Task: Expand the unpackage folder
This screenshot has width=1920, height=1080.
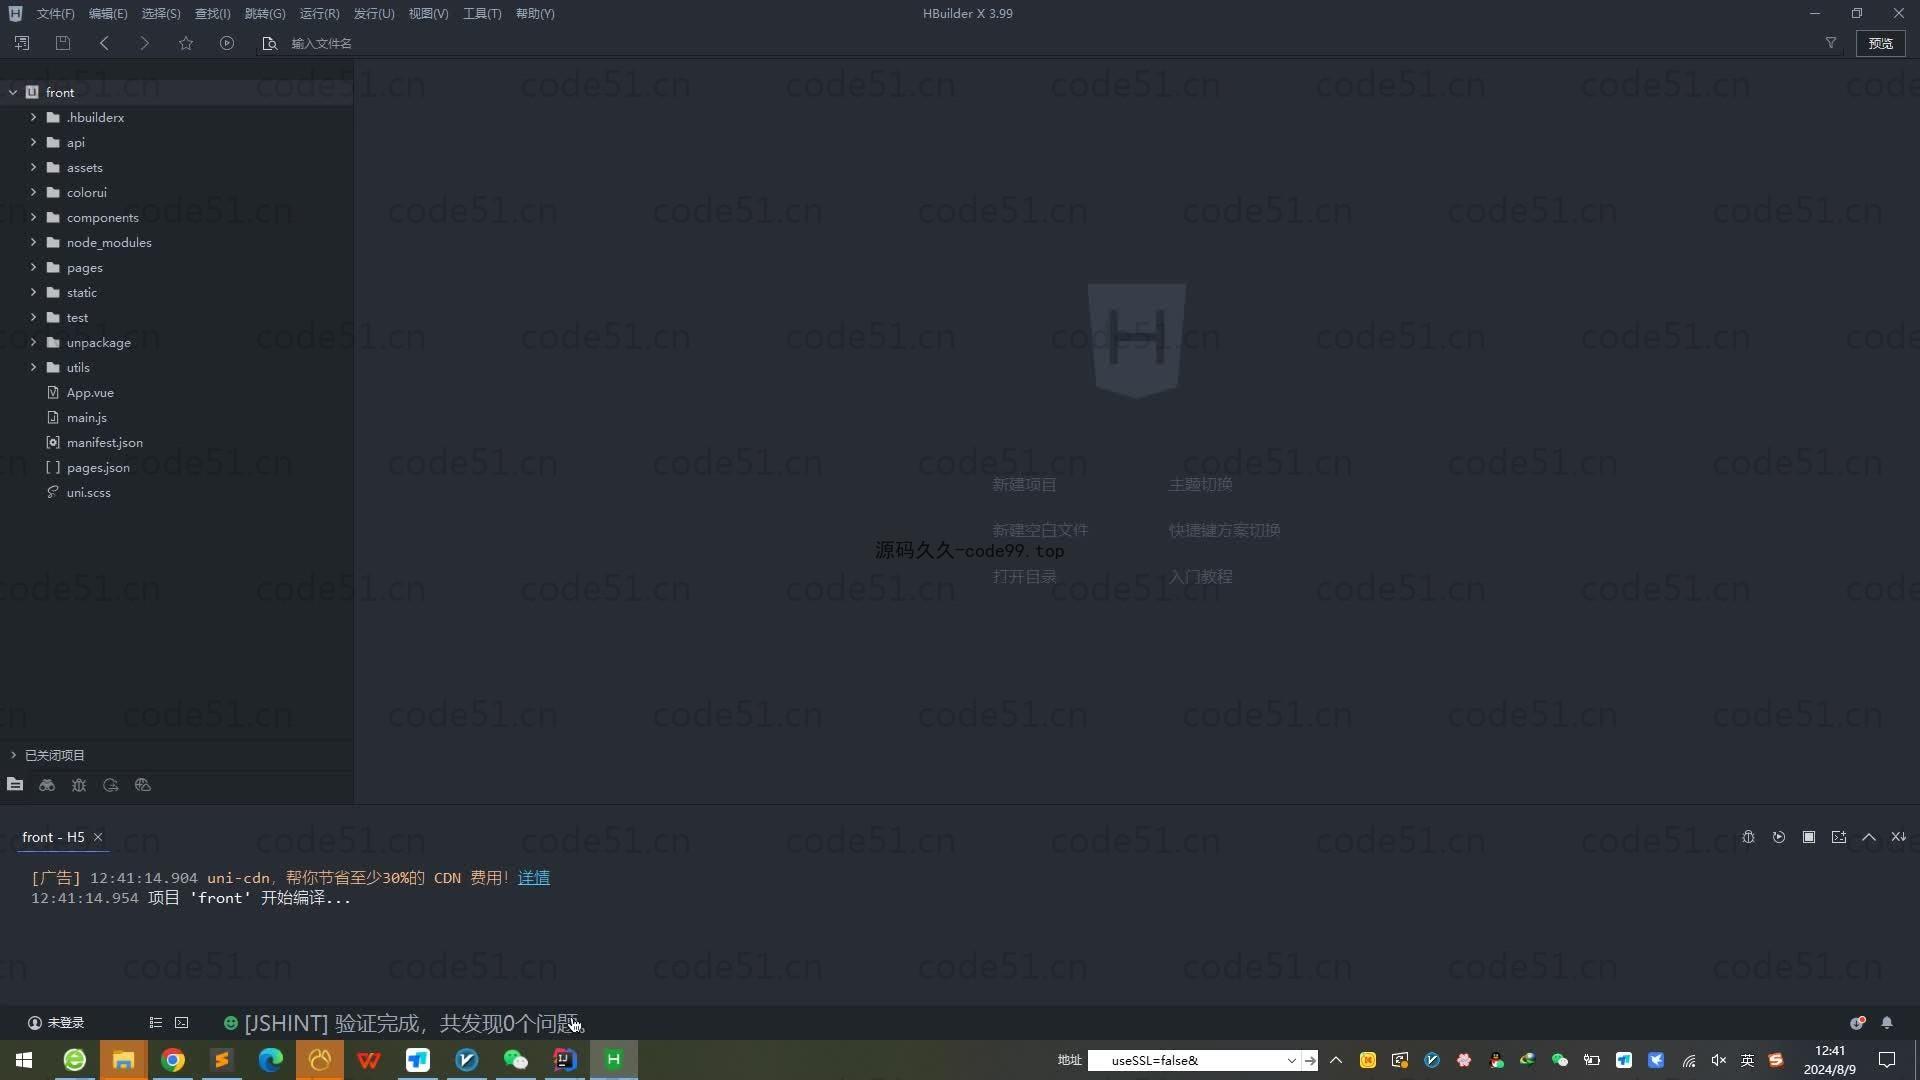Action: point(33,342)
